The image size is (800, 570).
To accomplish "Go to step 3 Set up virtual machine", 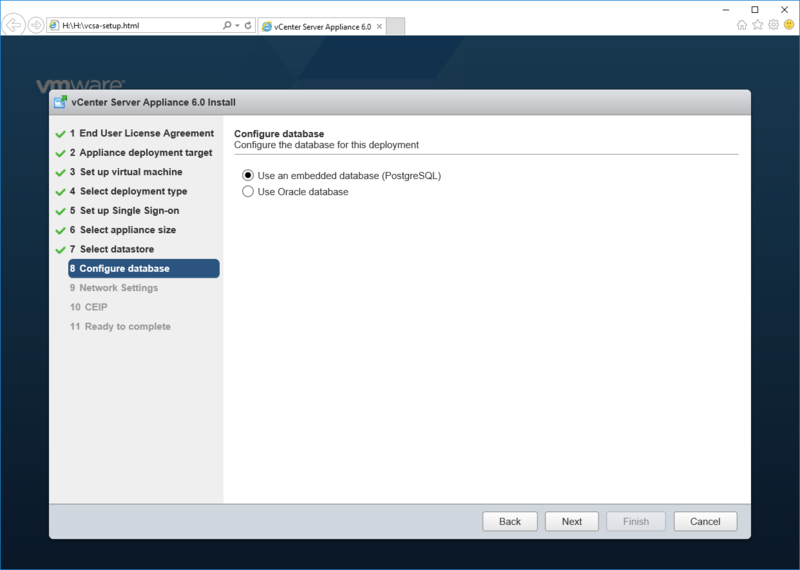I will tap(126, 172).
